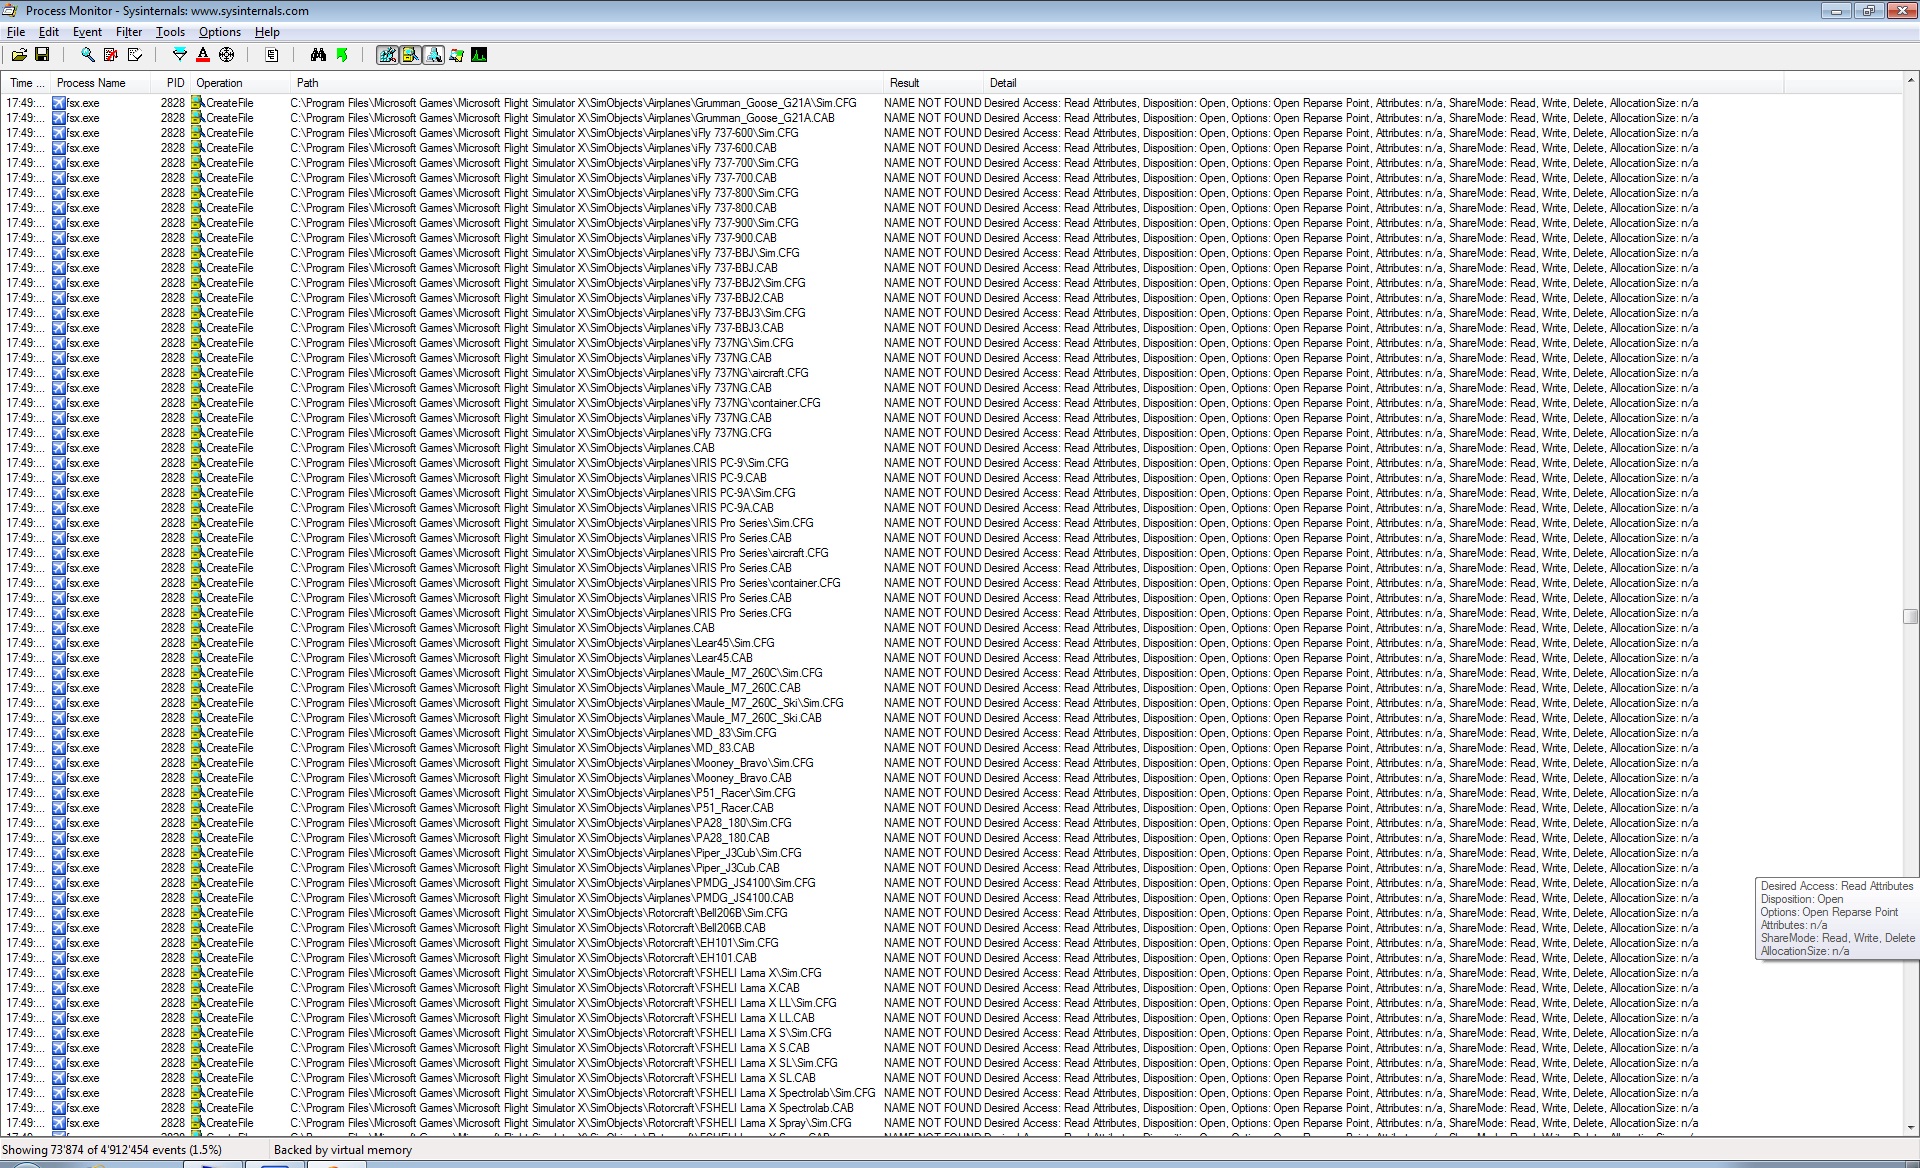Screen dimensions: 1920x1168
Task: Click the Clear display toolbar icon
Action: tap(135, 55)
